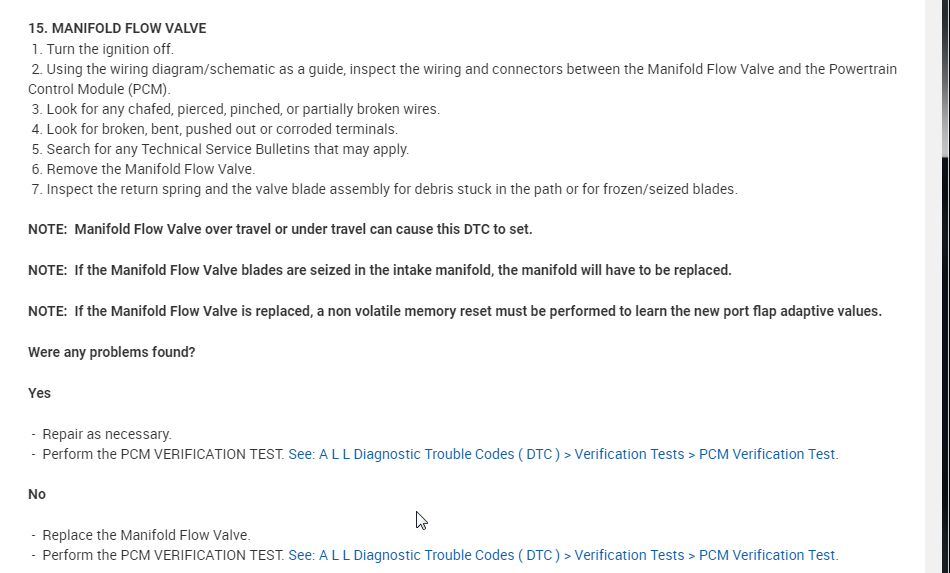Click the bold 'No' answer label
This screenshot has width=950, height=573.
pyautogui.click(x=37, y=494)
